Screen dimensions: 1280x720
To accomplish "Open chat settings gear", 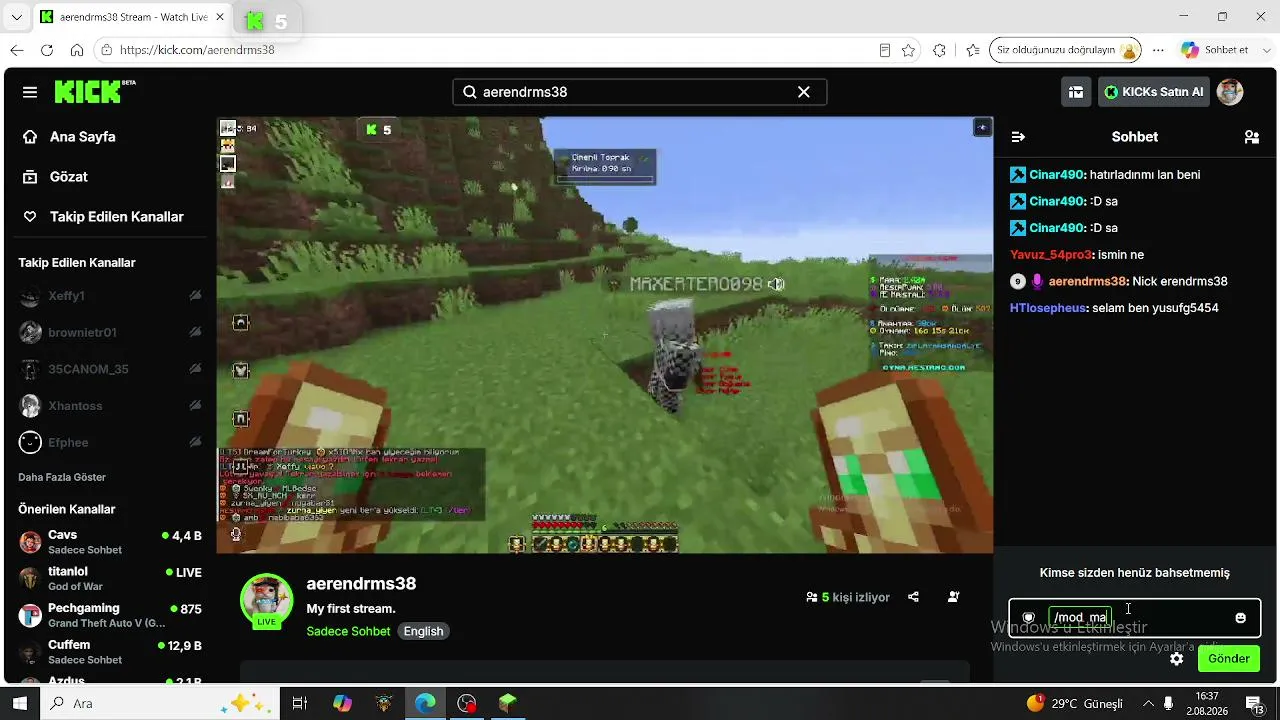I will (x=1177, y=659).
